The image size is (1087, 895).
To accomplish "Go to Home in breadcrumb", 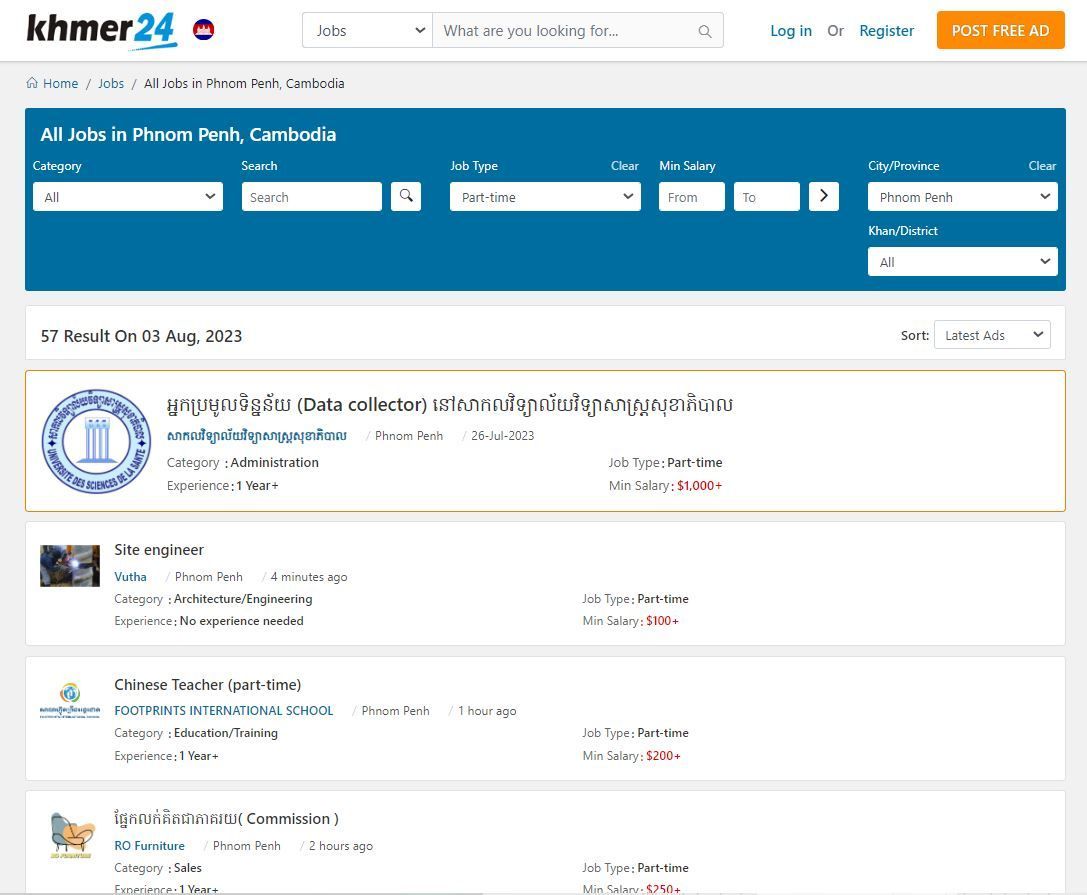I will tap(60, 84).
